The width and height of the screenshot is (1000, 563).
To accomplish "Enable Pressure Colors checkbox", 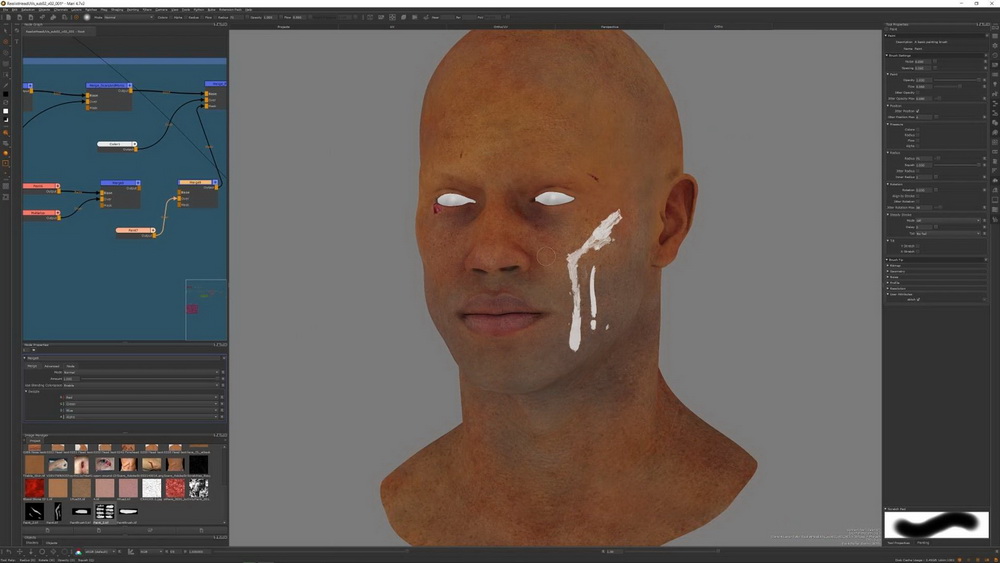I will (x=918, y=129).
